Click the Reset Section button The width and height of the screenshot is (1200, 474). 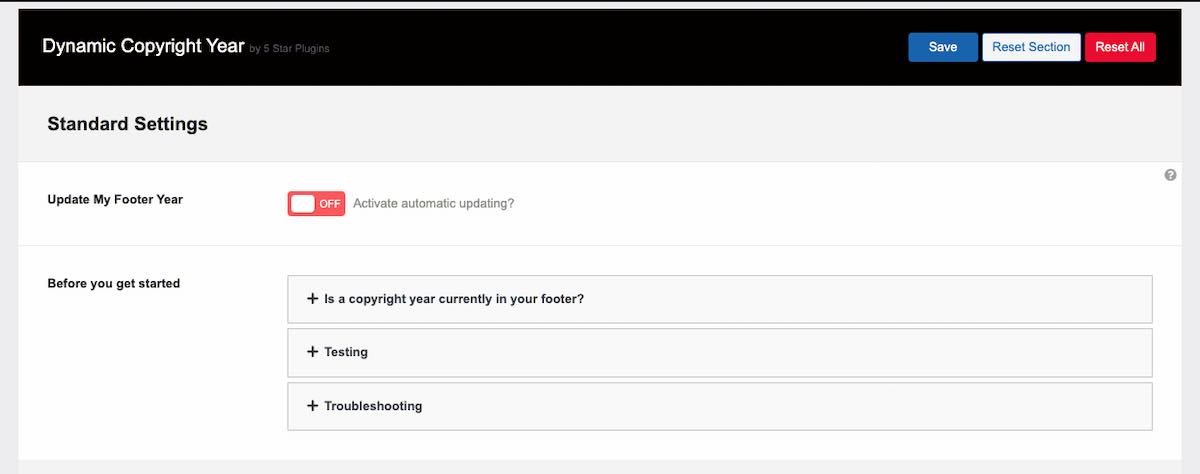pos(1031,47)
